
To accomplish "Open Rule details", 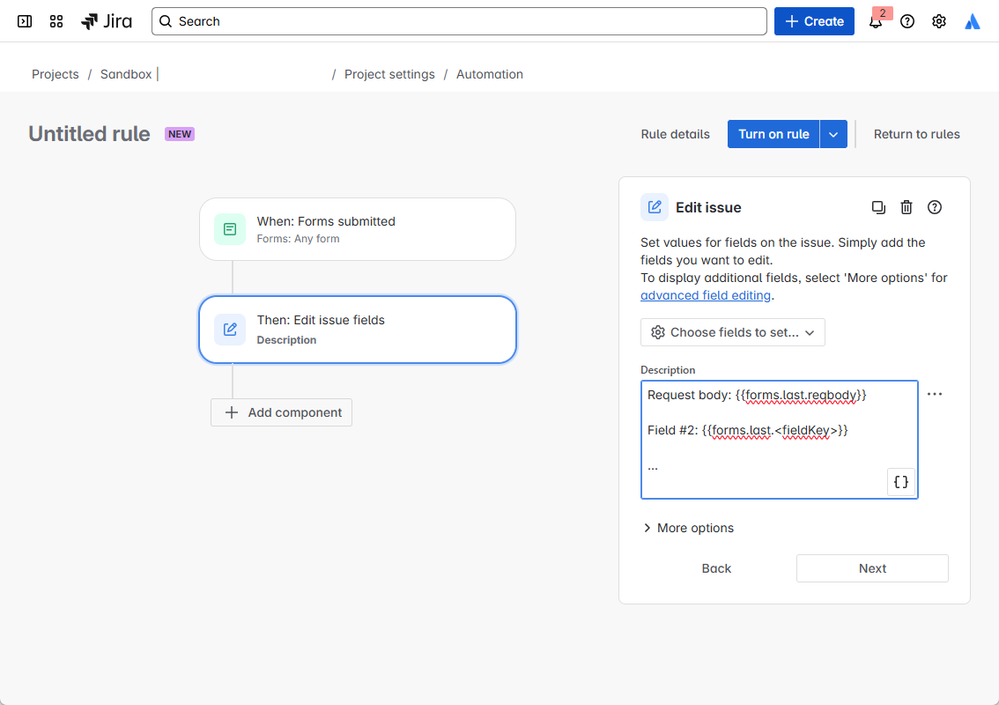I will (675, 134).
